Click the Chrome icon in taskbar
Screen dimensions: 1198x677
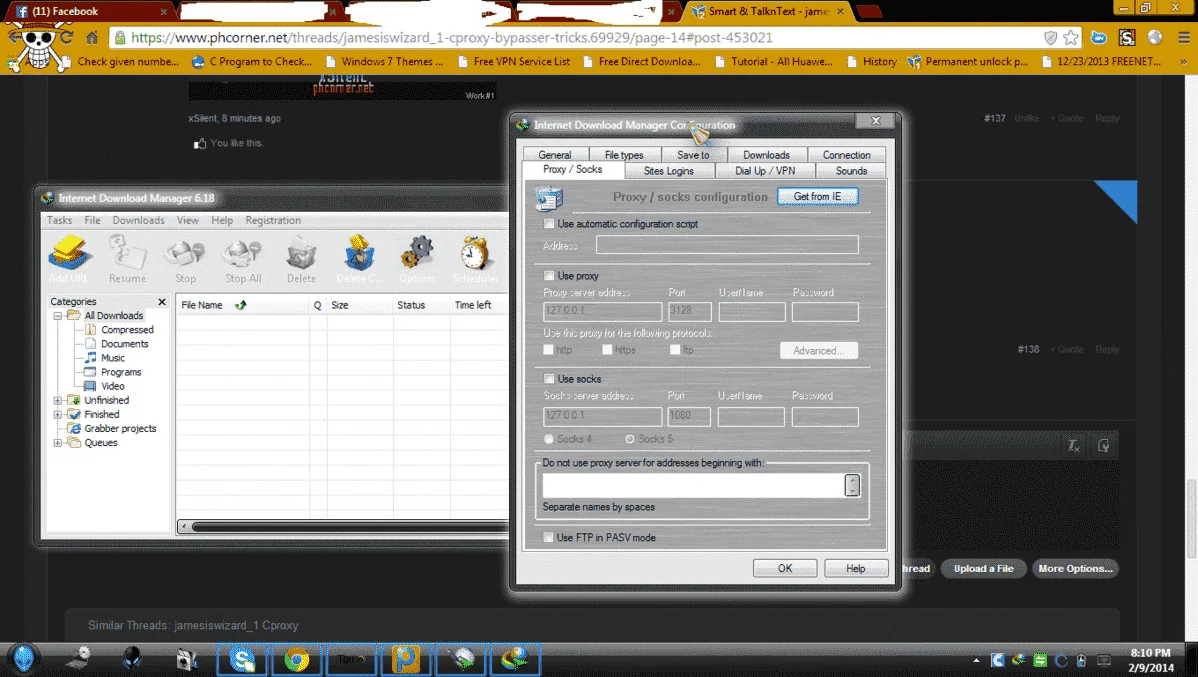[296, 659]
